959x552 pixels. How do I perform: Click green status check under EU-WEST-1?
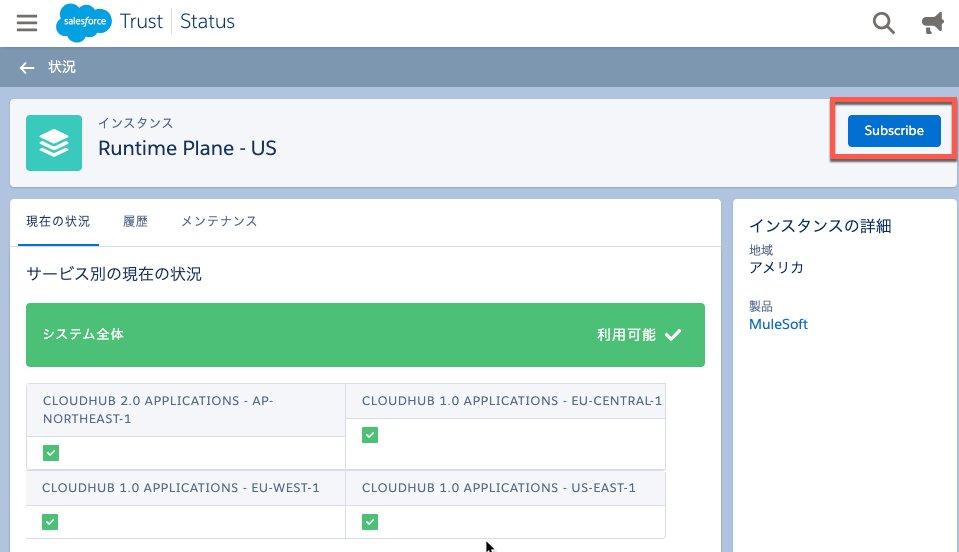pyautogui.click(x=50, y=522)
